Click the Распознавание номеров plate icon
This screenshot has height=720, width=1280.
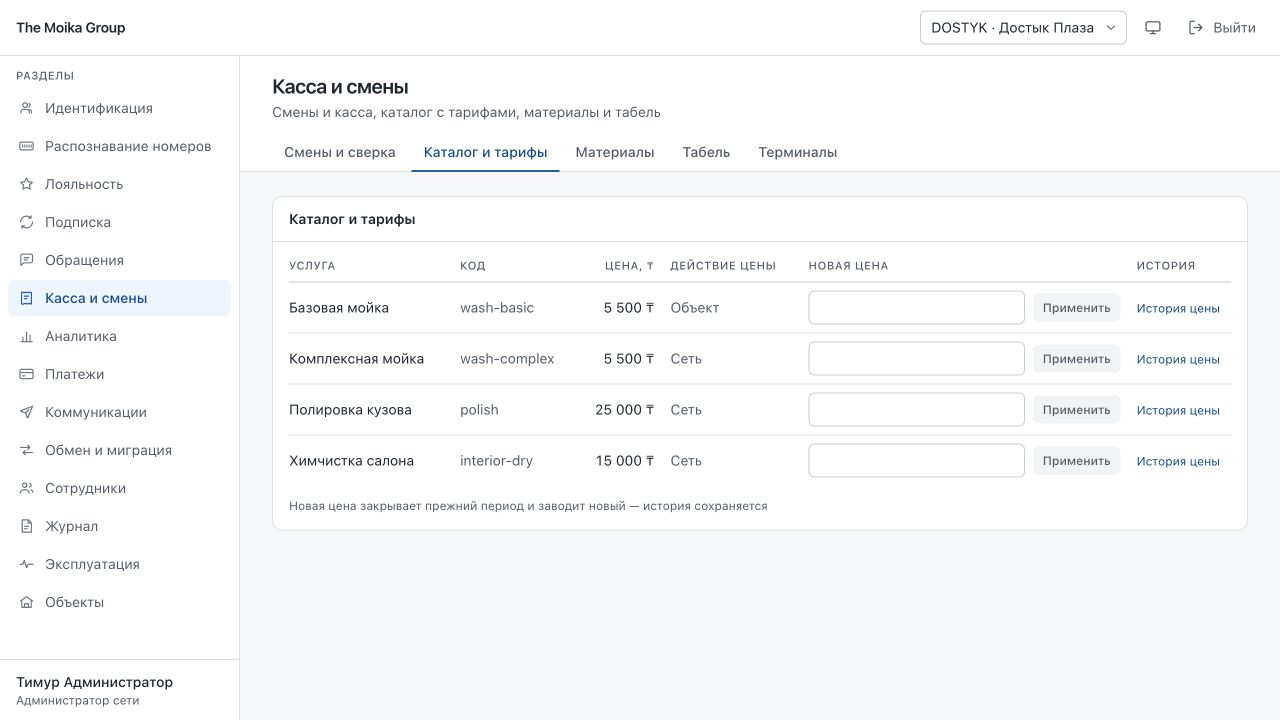point(27,146)
